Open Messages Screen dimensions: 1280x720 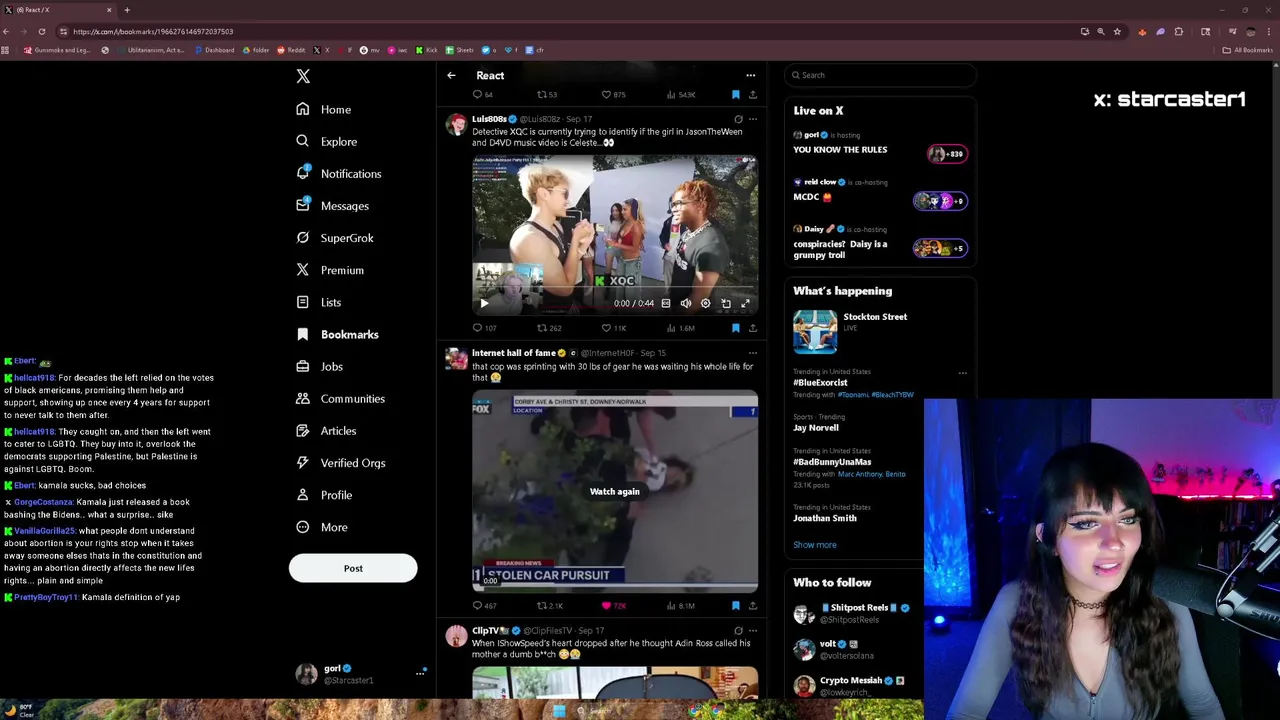(x=333, y=205)
